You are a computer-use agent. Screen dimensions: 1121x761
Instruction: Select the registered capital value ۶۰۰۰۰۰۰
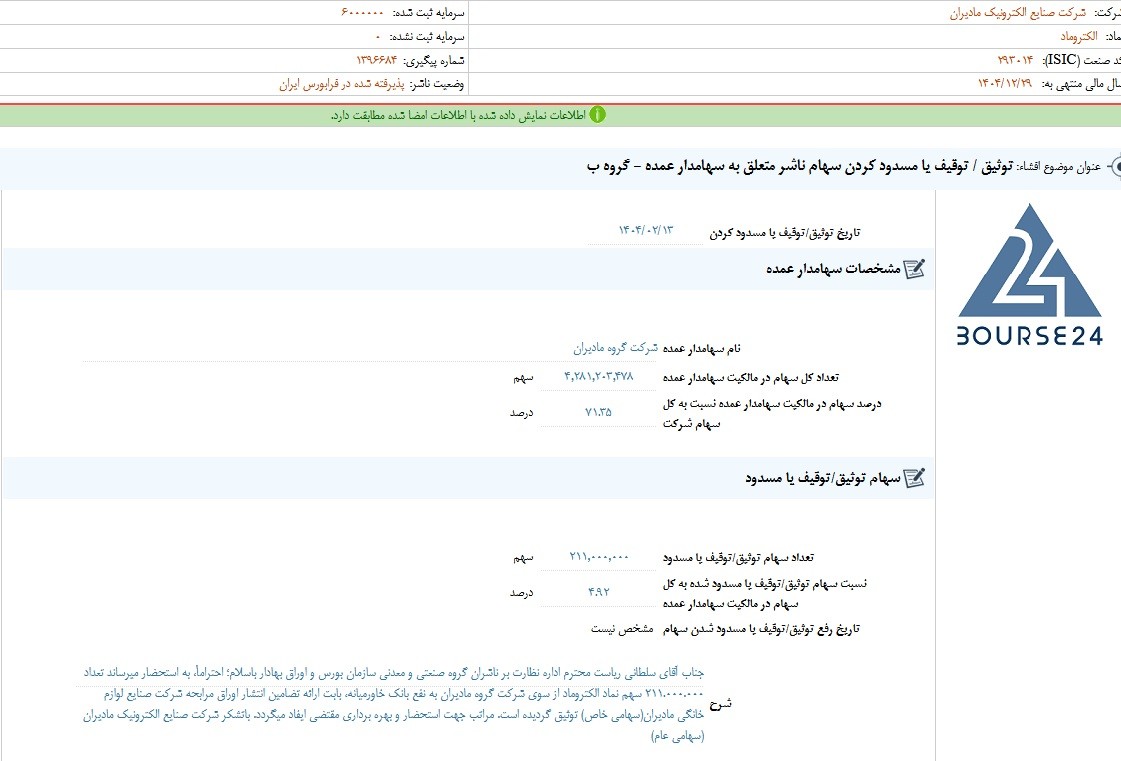click(362, 13)
